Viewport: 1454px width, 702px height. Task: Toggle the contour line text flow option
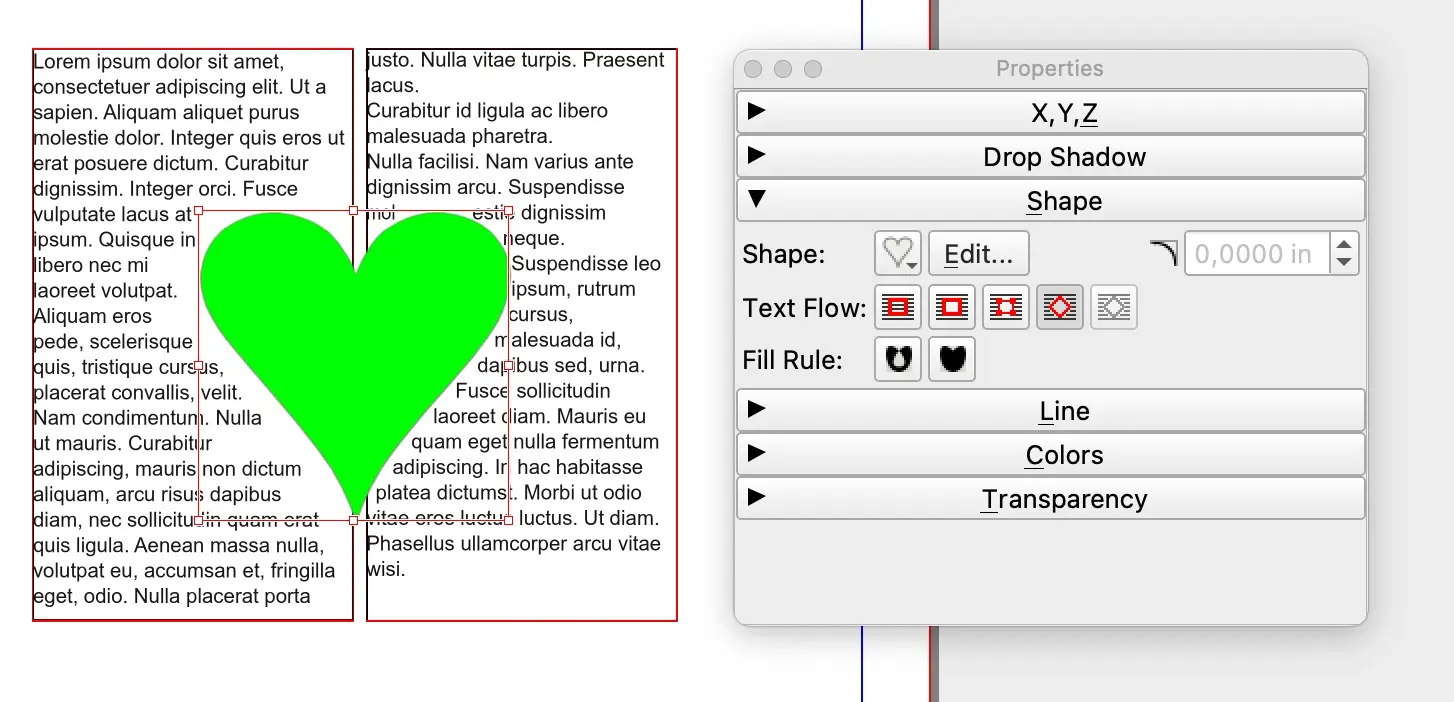tap(1060, 307)
